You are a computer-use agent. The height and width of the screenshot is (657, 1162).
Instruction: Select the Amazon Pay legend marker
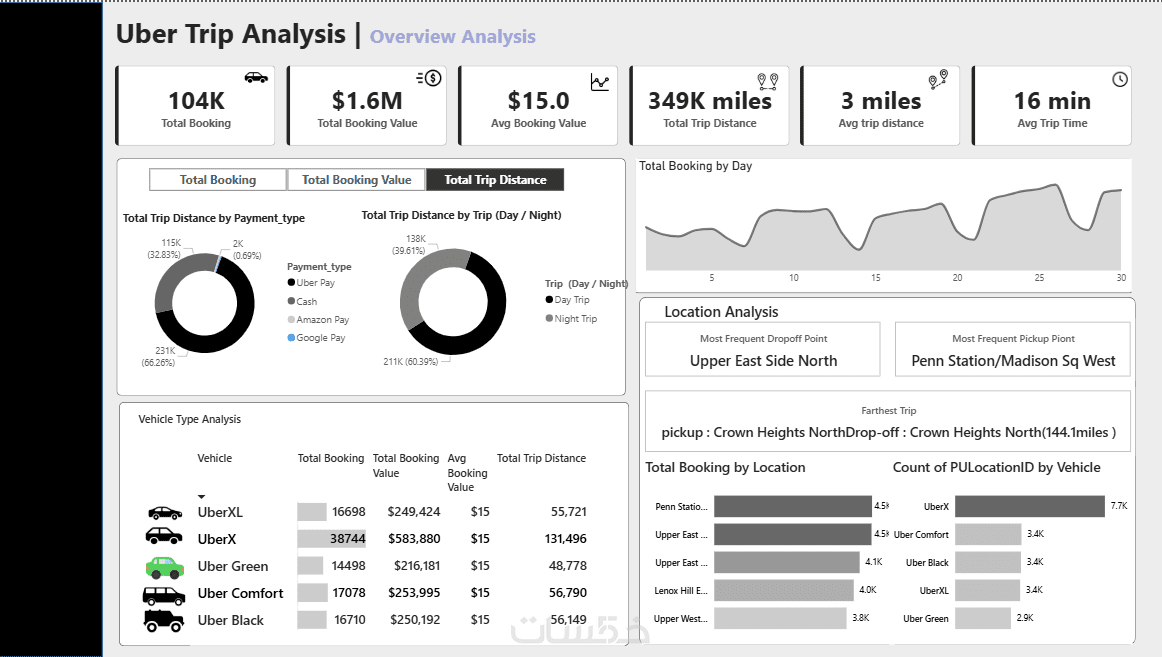tap(291, 319)
